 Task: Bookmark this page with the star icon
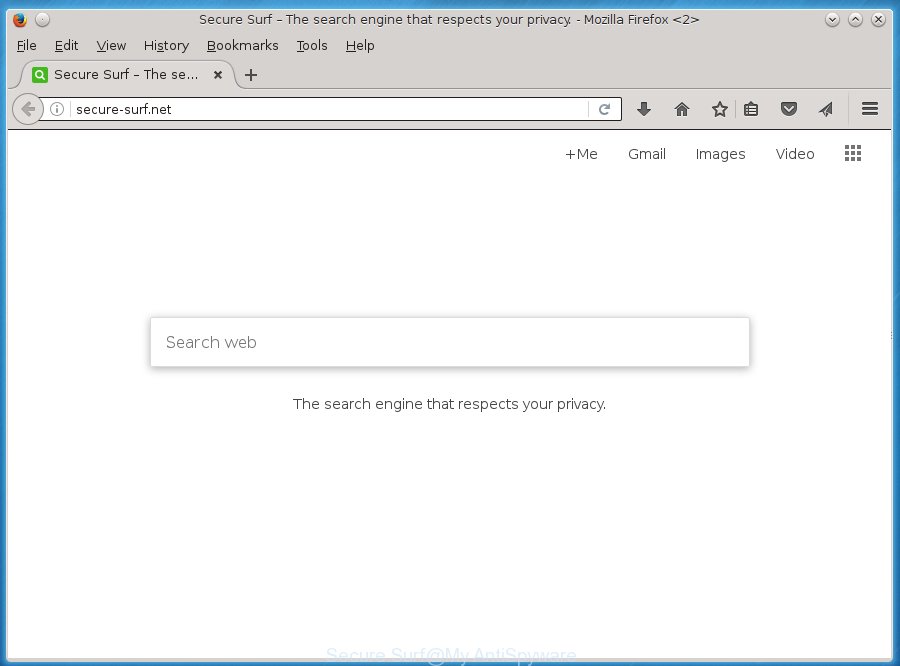click(x=719, y=109)
